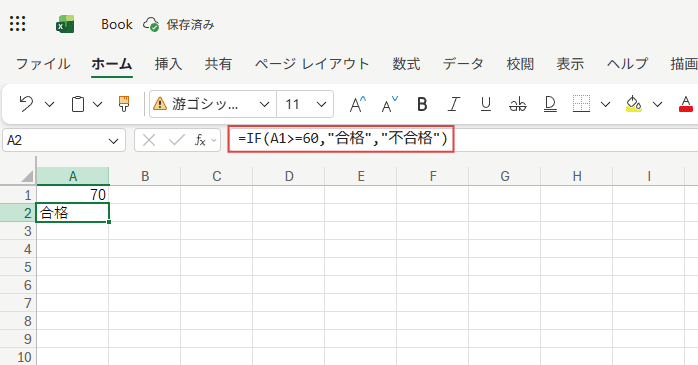Select row 9 header
This screenshot has height=365, width=698.
point(18,339)
